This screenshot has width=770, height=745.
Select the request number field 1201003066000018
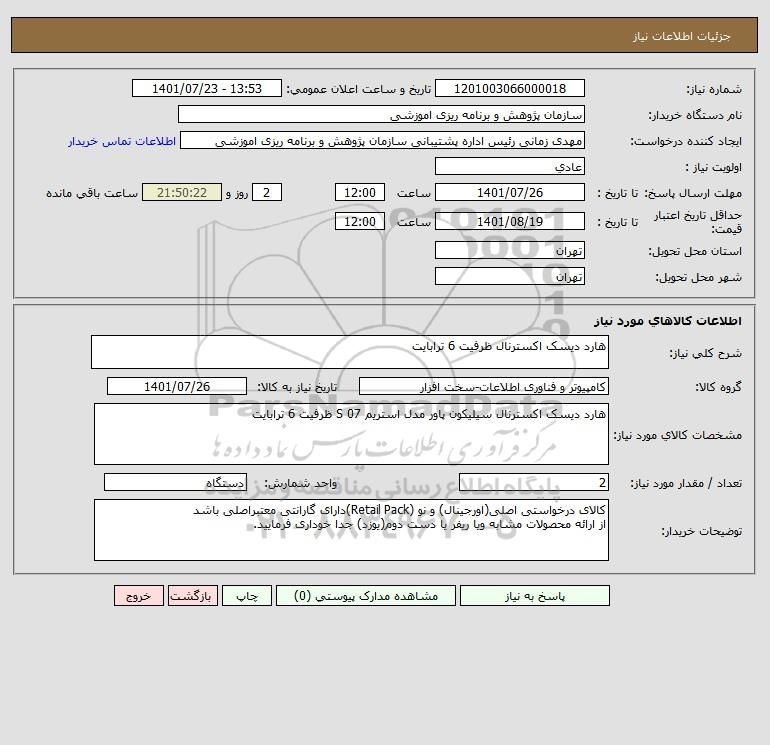point(510,88)
